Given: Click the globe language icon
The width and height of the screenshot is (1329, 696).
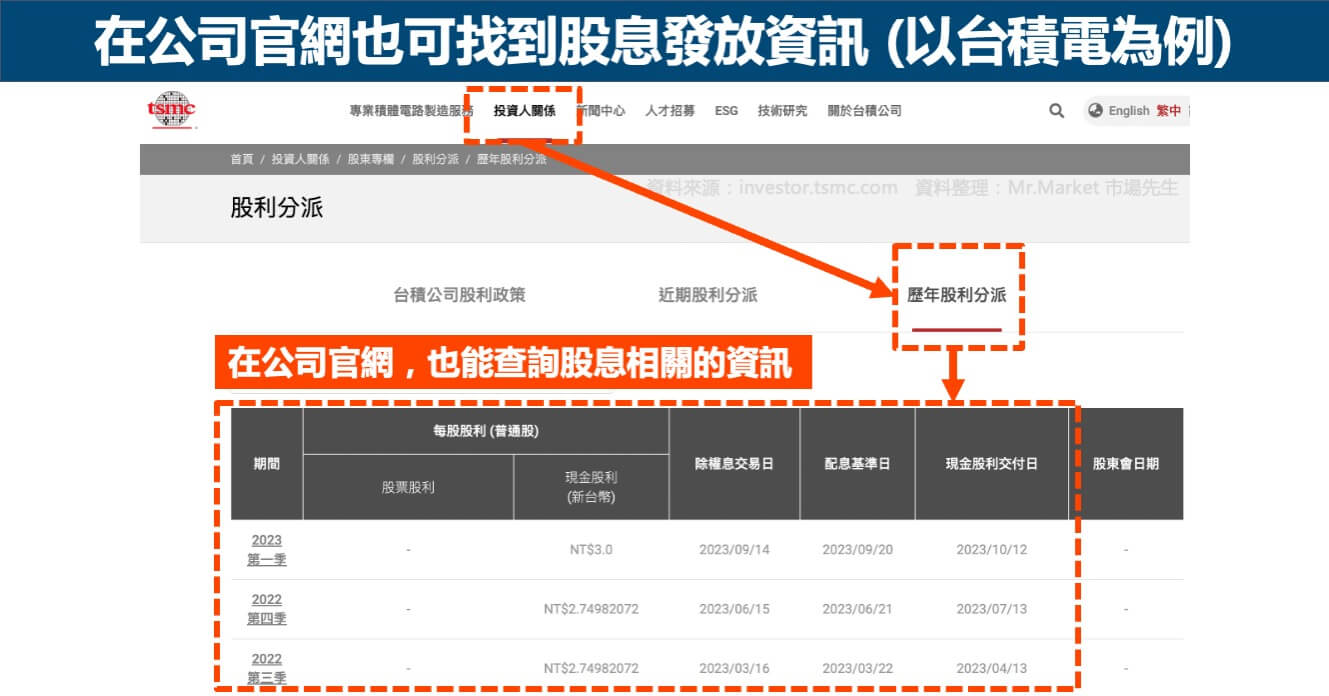Looking at the screenshot, I should pyautogui.click(x=1095, y=111).
